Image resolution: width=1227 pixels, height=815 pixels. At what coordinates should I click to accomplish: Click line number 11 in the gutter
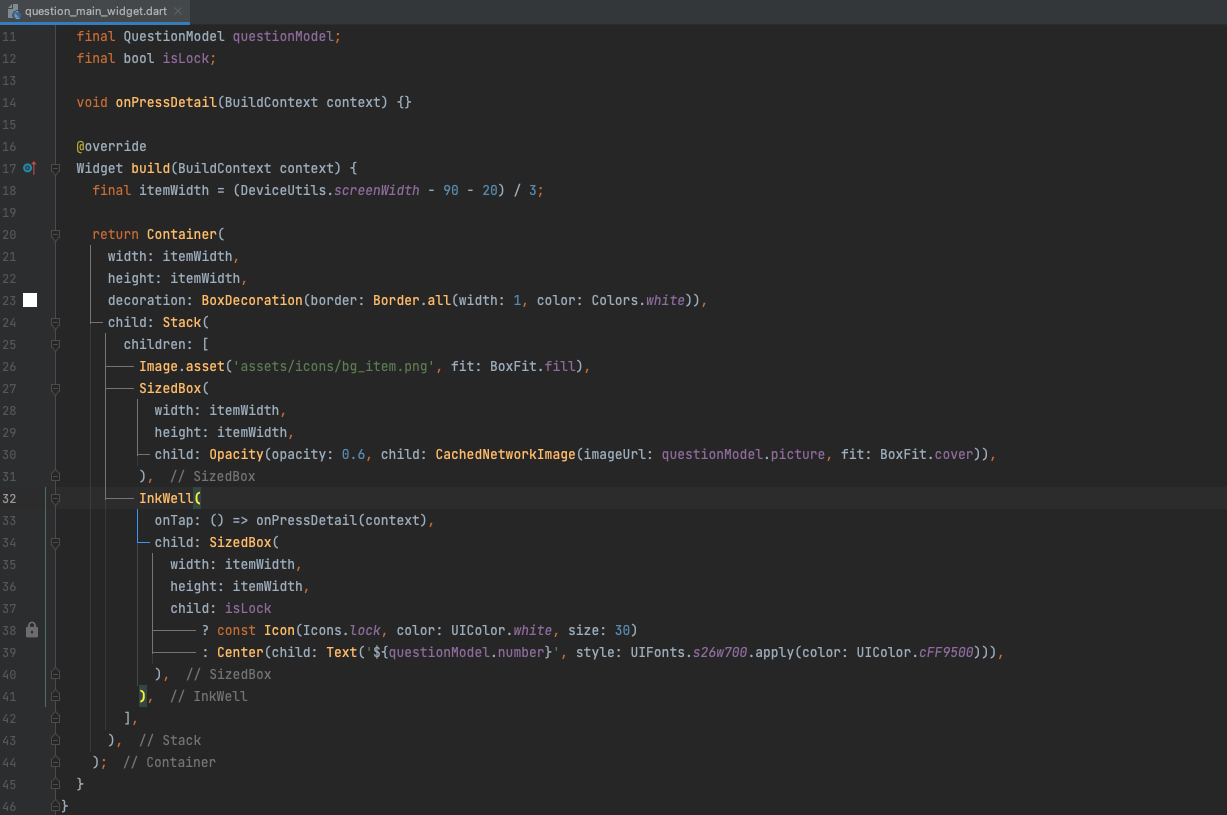tap(9, 36)
